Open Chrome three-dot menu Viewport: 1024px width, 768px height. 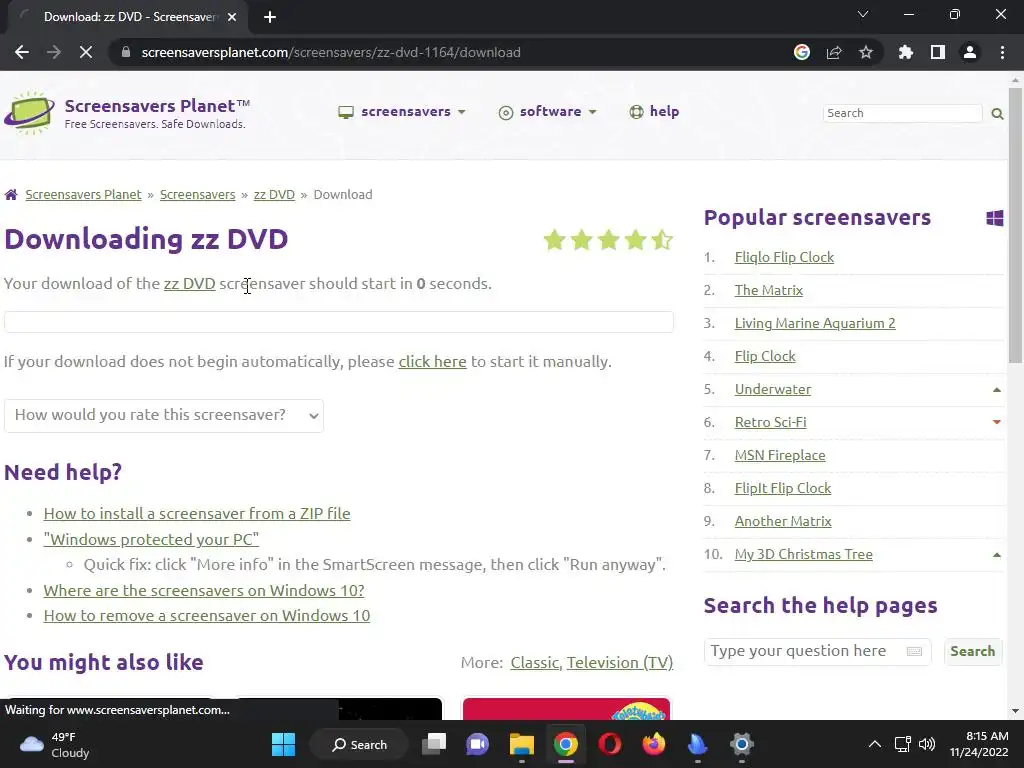[x=1002, y=52]
